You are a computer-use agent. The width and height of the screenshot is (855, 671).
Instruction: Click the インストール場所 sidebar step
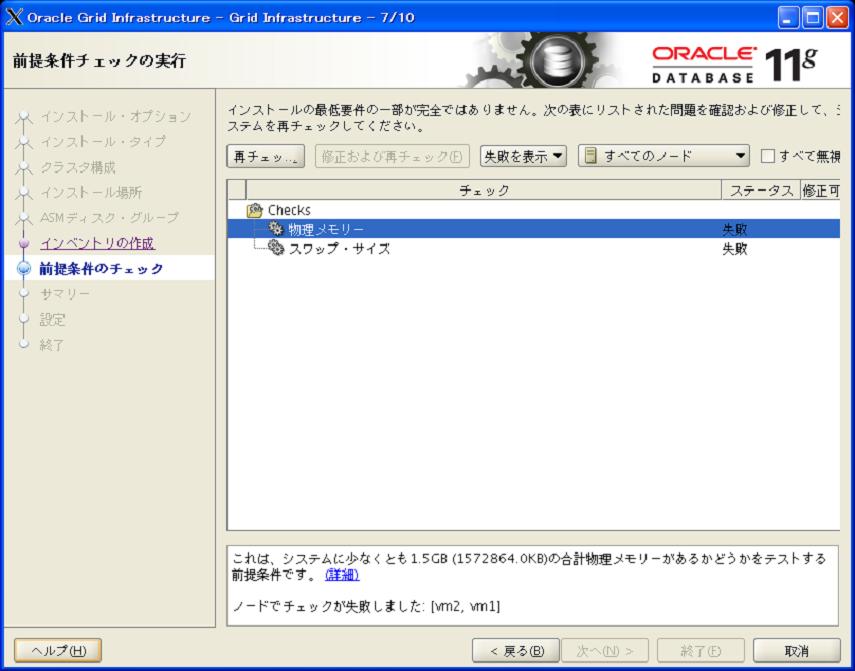pyautogui.click(x=91, y=192)
